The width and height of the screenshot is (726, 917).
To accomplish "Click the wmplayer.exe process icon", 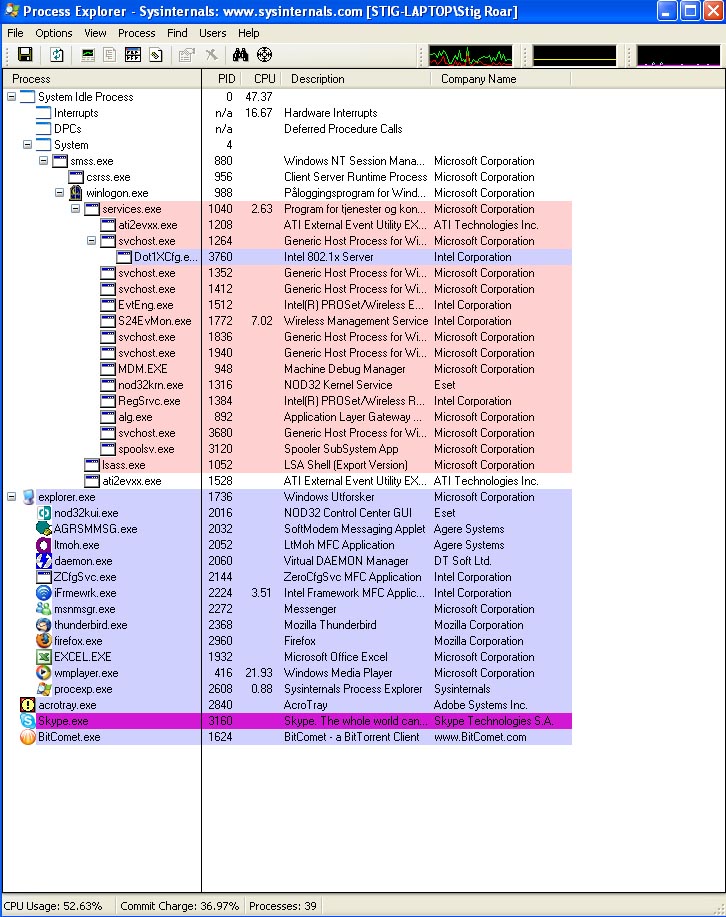I will [x=44, y=673].
